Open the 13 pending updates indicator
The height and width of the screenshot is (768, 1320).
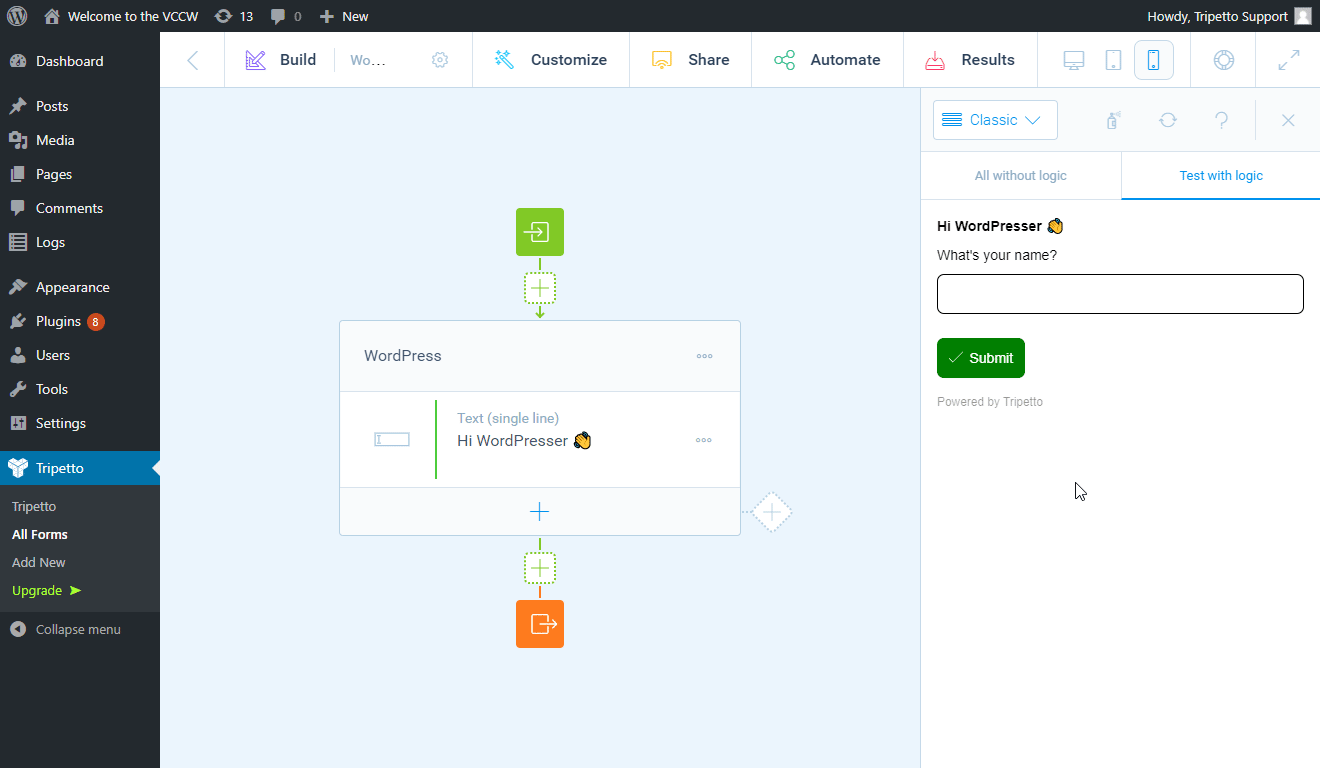[234, 16]
